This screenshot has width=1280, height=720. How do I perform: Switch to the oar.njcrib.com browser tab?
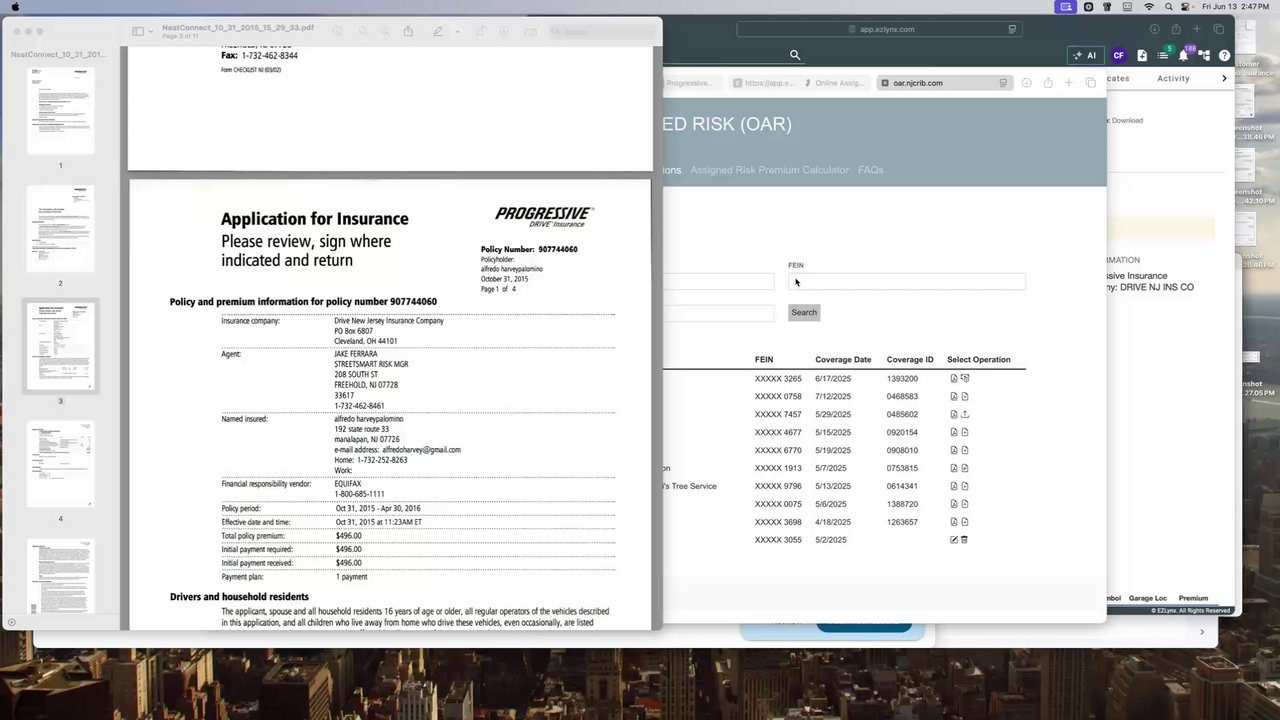click(x=944, y=83)
